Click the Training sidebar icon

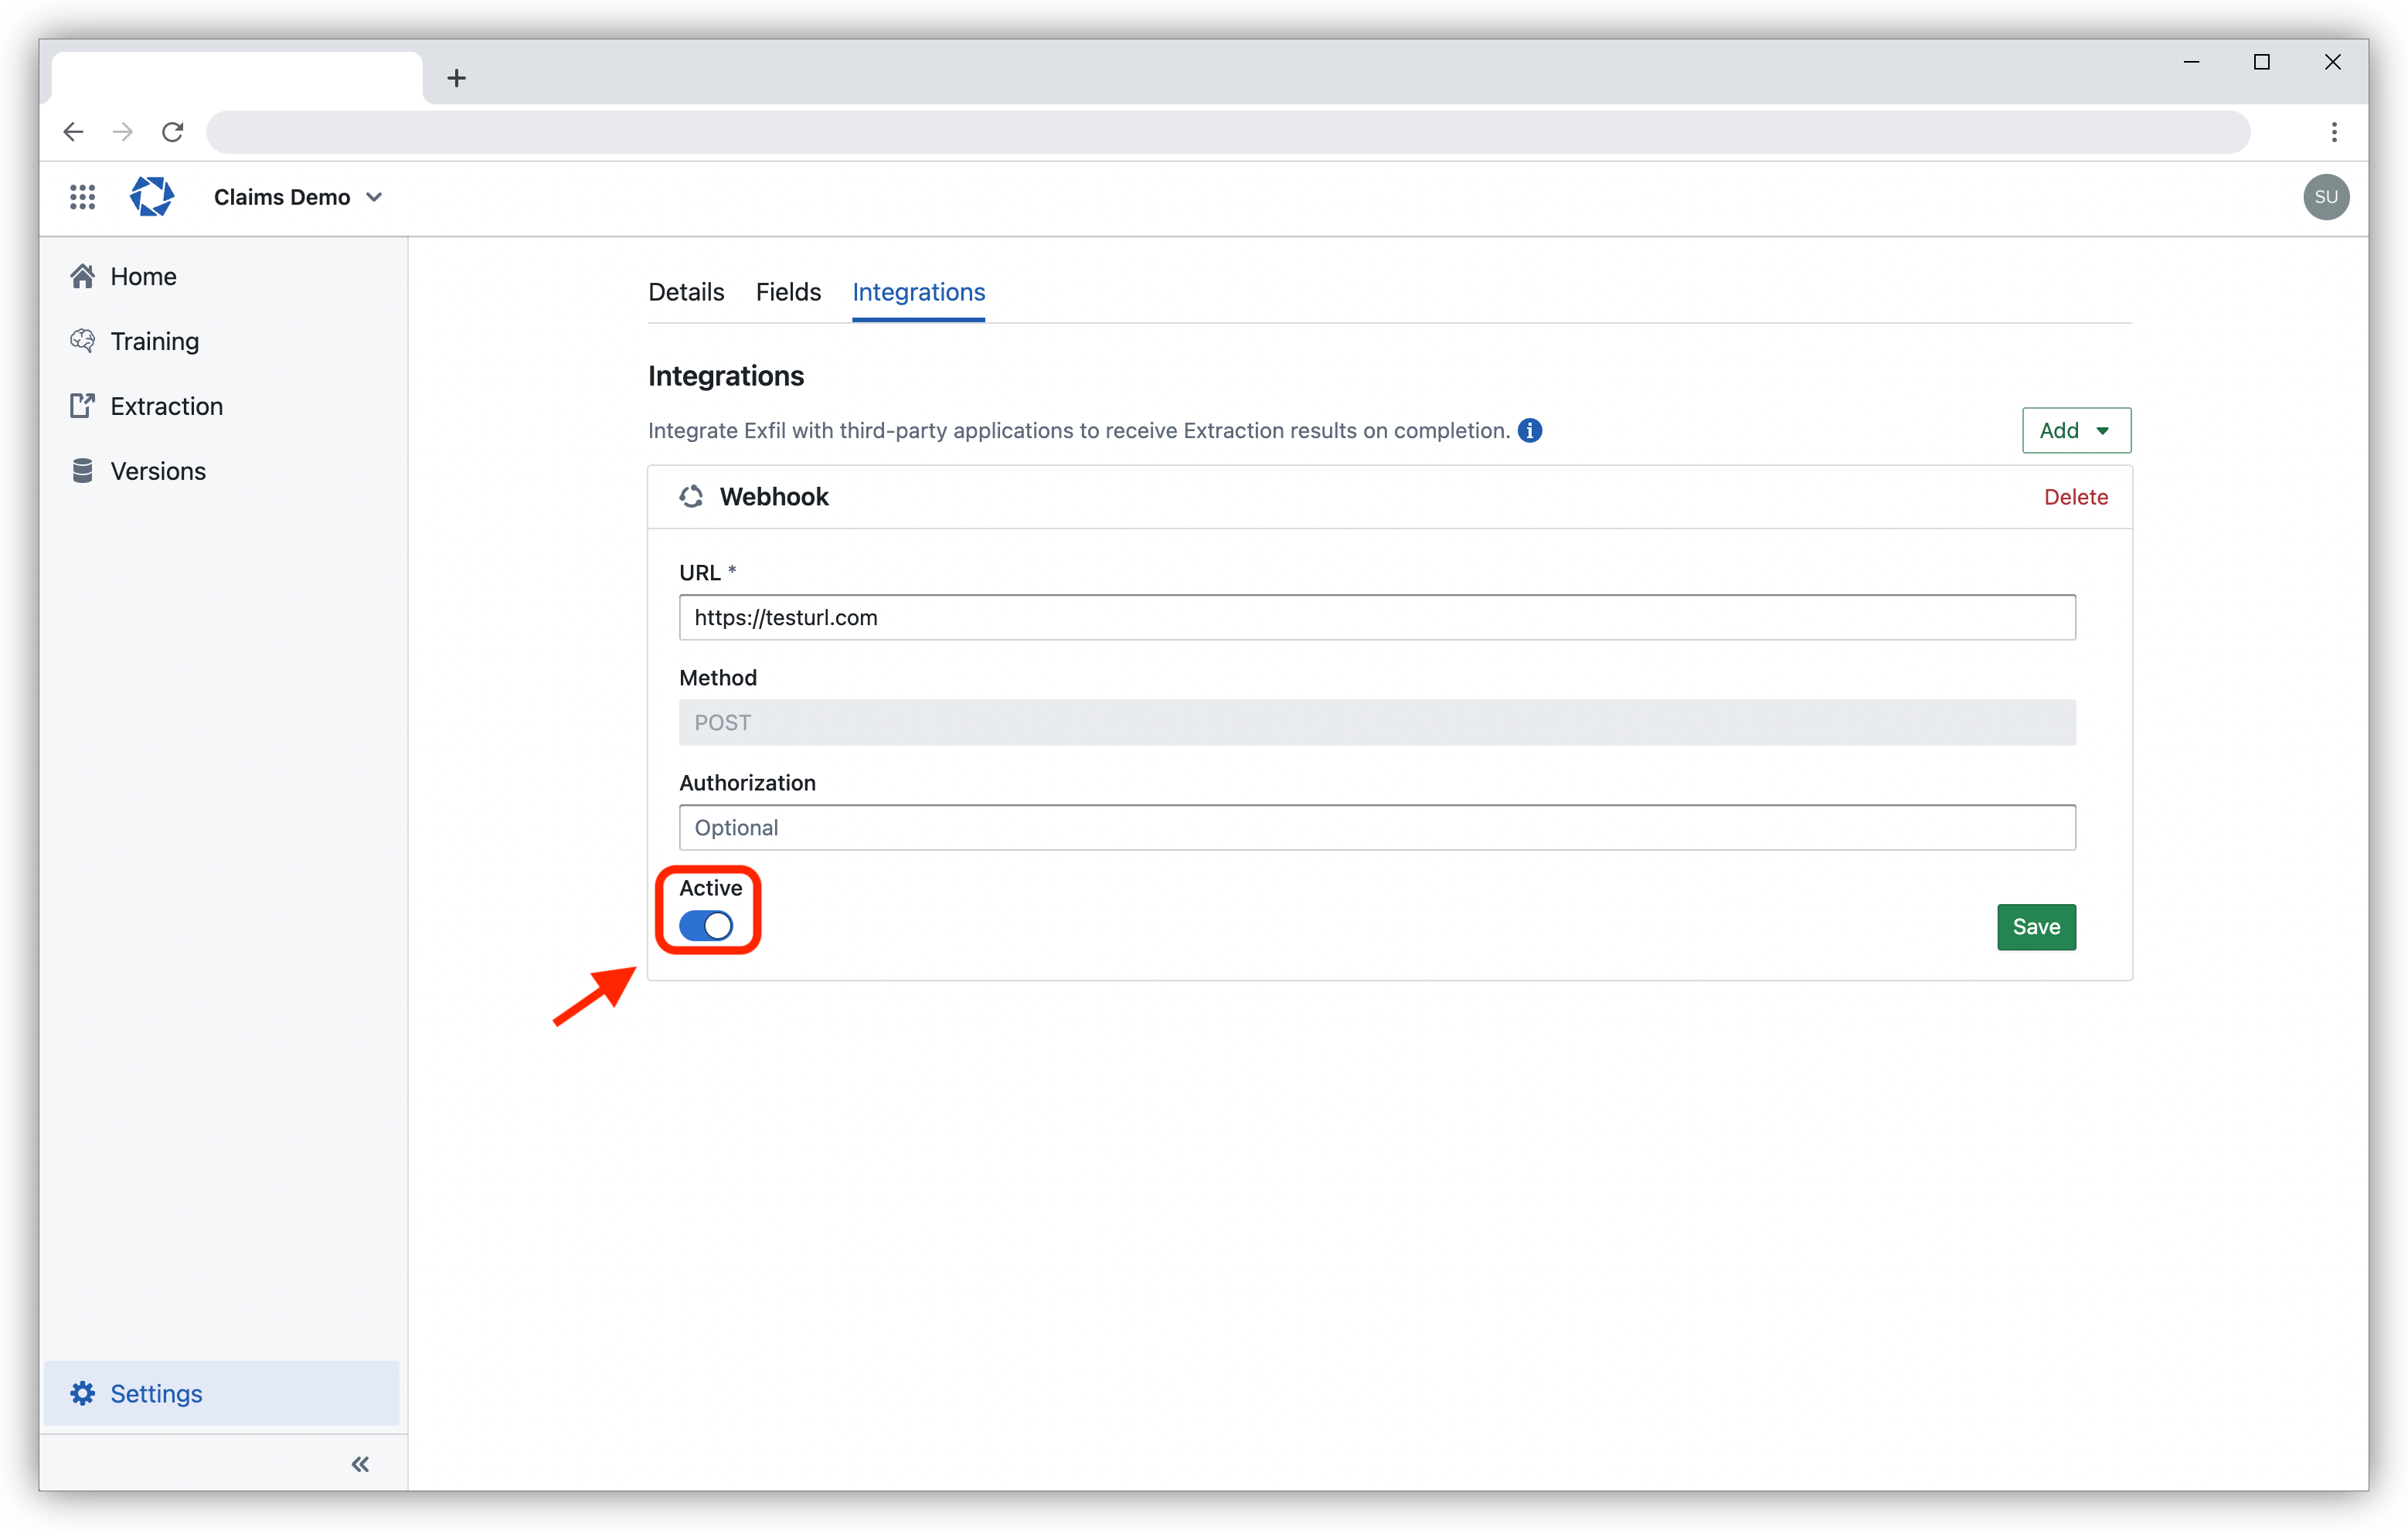pos(84,341)
